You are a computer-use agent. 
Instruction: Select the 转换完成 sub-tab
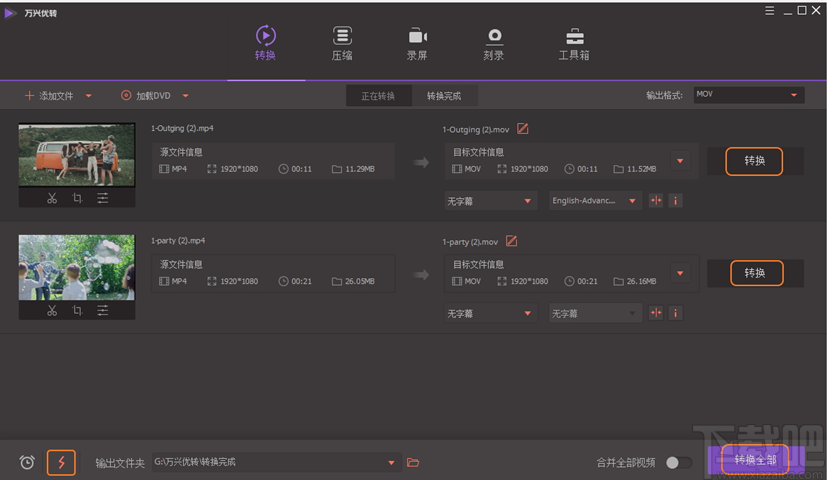coord(444,96)
